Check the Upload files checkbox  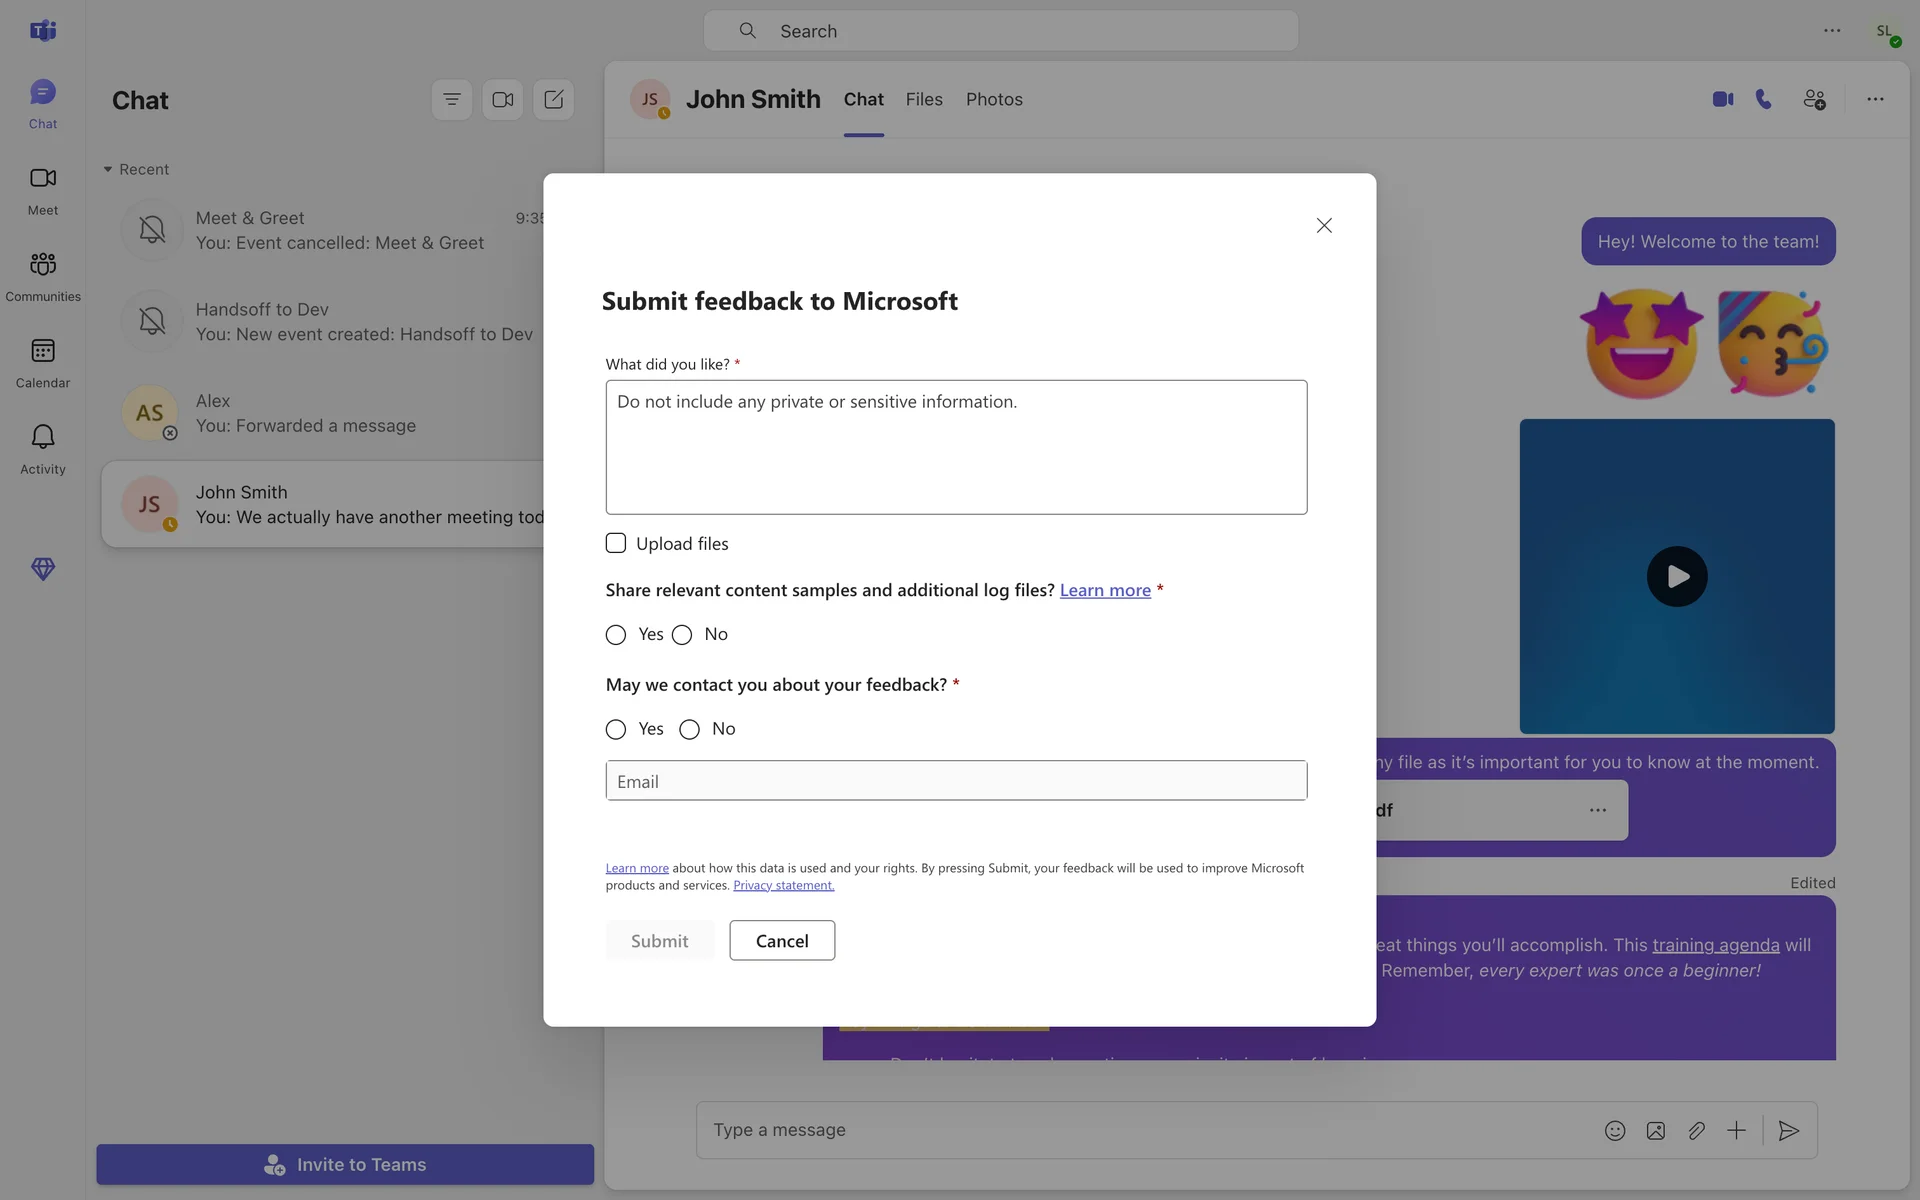(x=616, y=543)
